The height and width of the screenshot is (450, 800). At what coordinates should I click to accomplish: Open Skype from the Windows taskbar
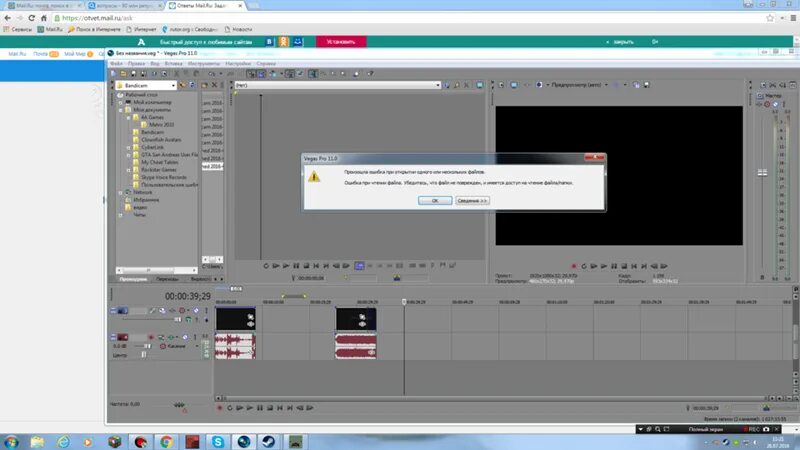218,442
